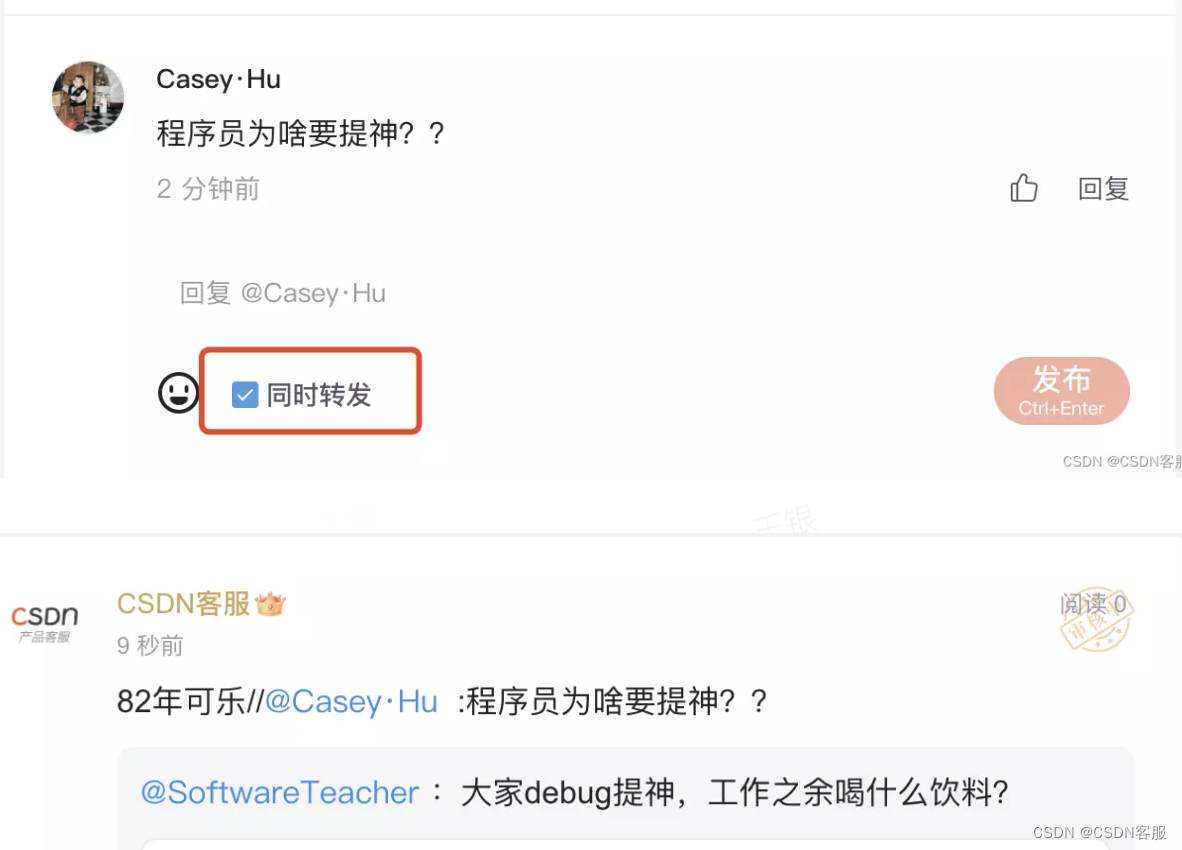Click the 阅读 0 read count

pos(1093,604)
